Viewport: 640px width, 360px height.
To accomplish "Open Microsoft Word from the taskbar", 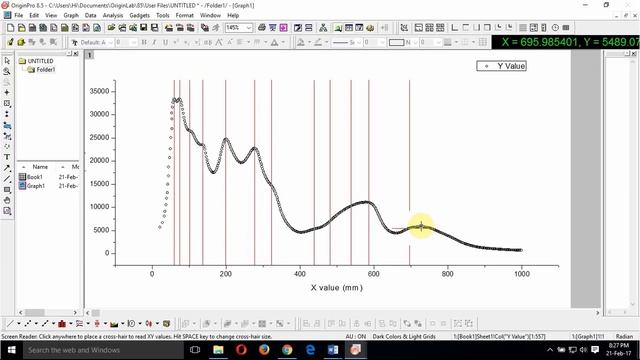I will (333, 350).
